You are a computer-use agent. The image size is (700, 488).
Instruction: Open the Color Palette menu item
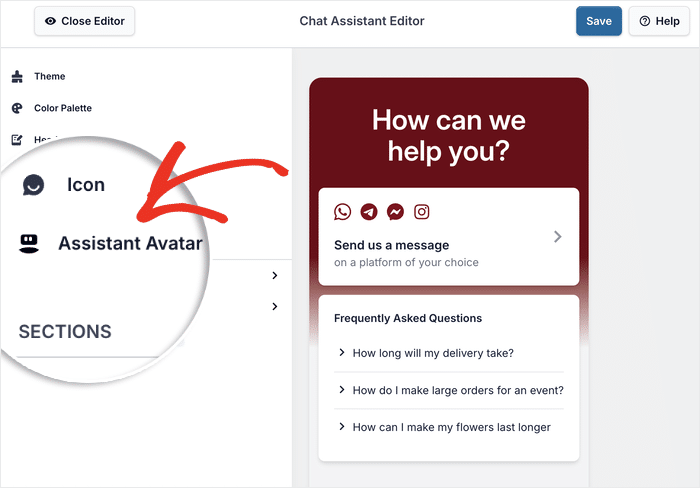[63, 108]
